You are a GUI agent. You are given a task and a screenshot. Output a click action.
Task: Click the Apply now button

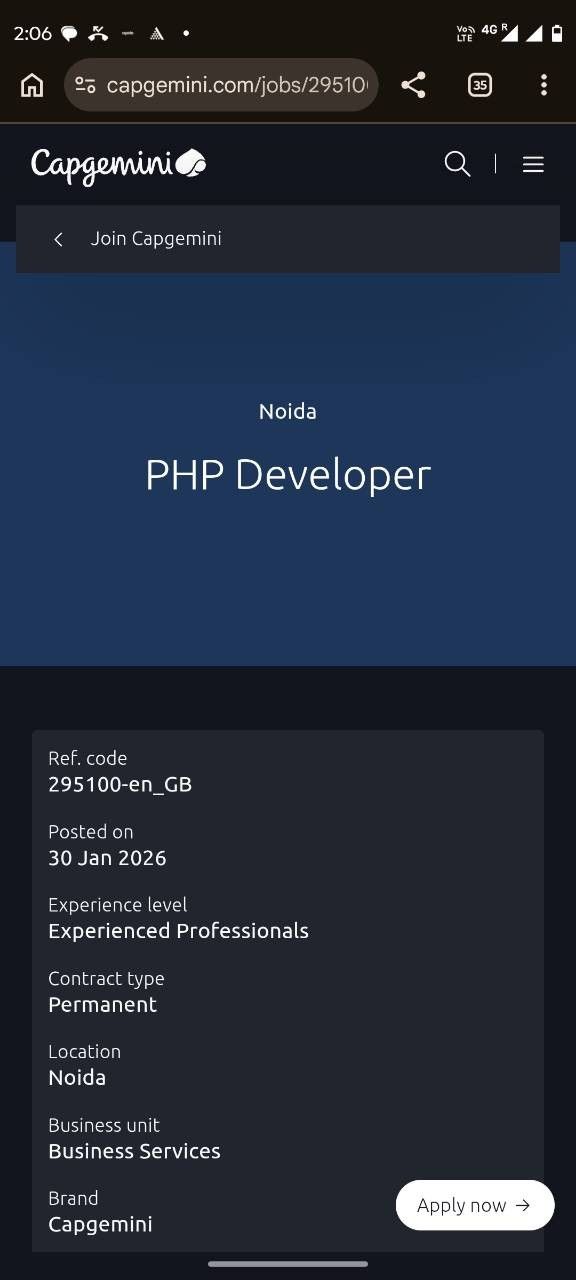tap(475, 1205)
